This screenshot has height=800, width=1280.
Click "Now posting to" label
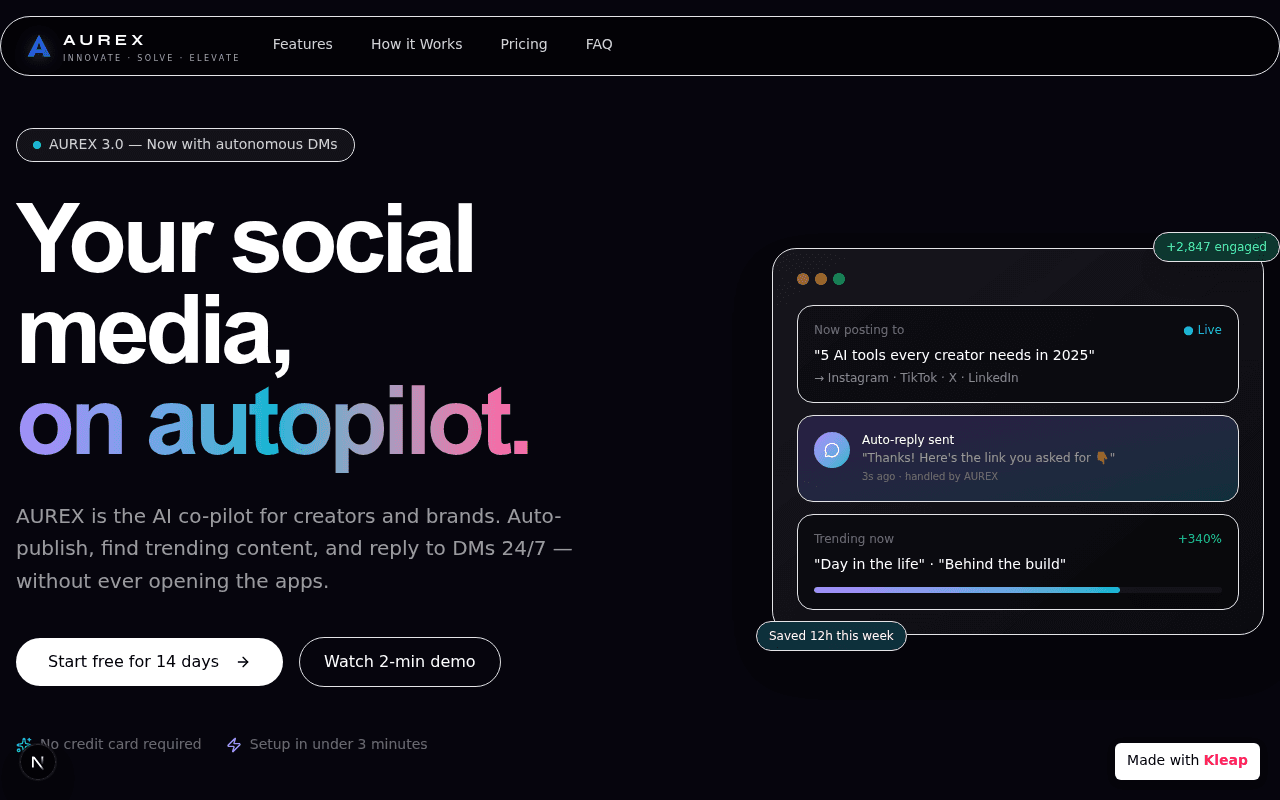(859, 330)
